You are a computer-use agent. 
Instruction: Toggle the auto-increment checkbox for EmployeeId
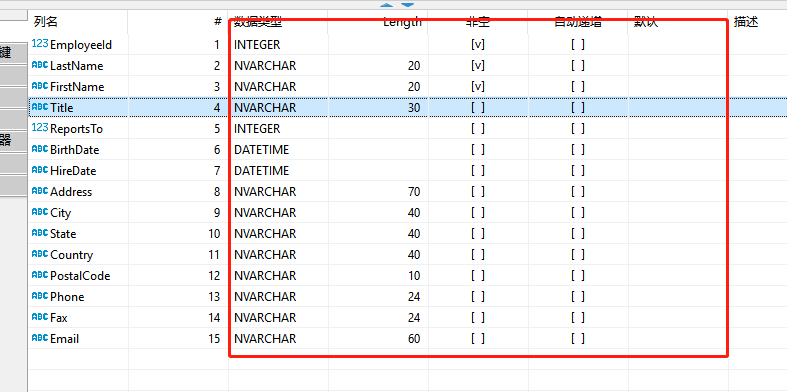pos(578,45)
